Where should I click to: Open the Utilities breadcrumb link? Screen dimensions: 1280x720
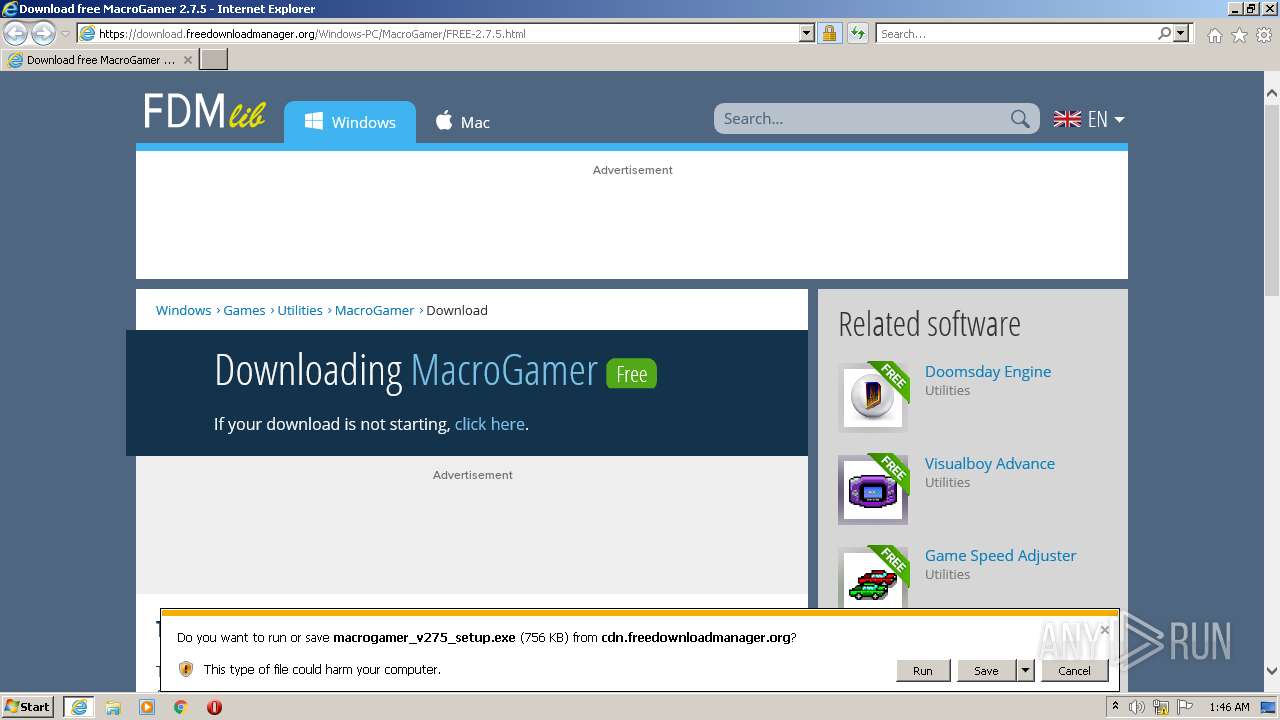tap(300, 310)
